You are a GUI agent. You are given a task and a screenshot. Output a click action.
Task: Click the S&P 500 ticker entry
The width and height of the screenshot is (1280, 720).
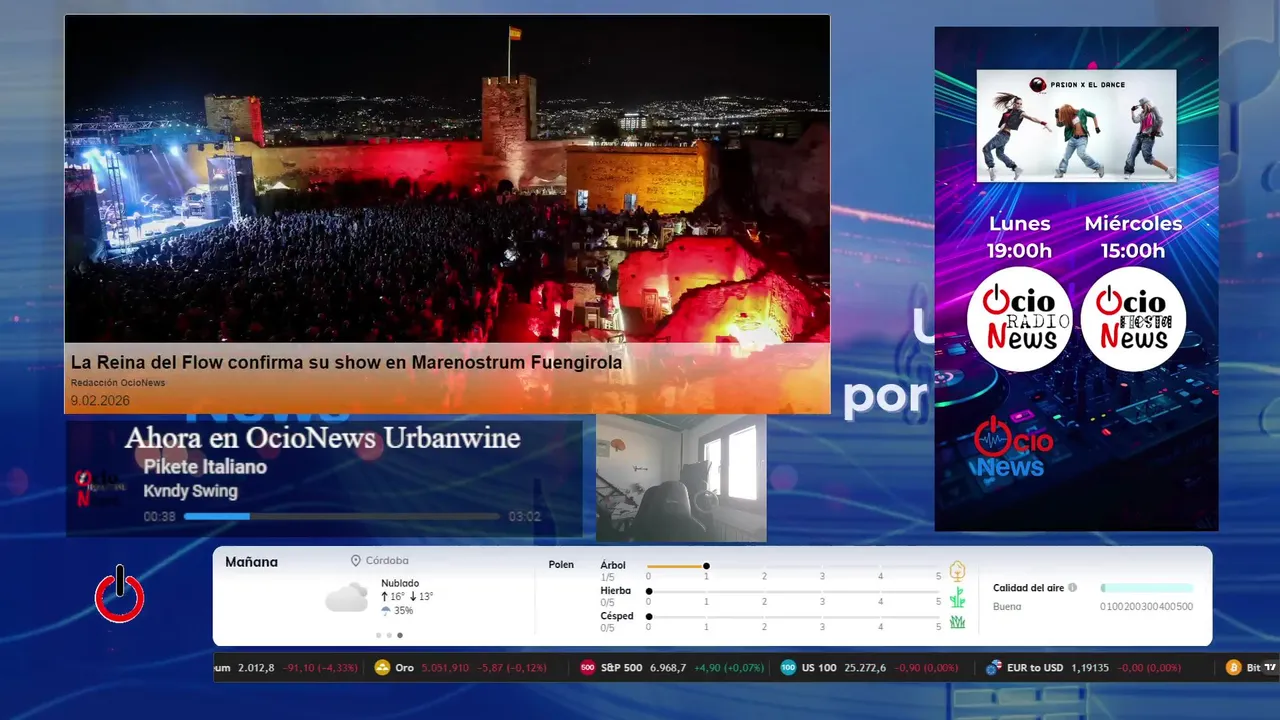pos(673,667)
